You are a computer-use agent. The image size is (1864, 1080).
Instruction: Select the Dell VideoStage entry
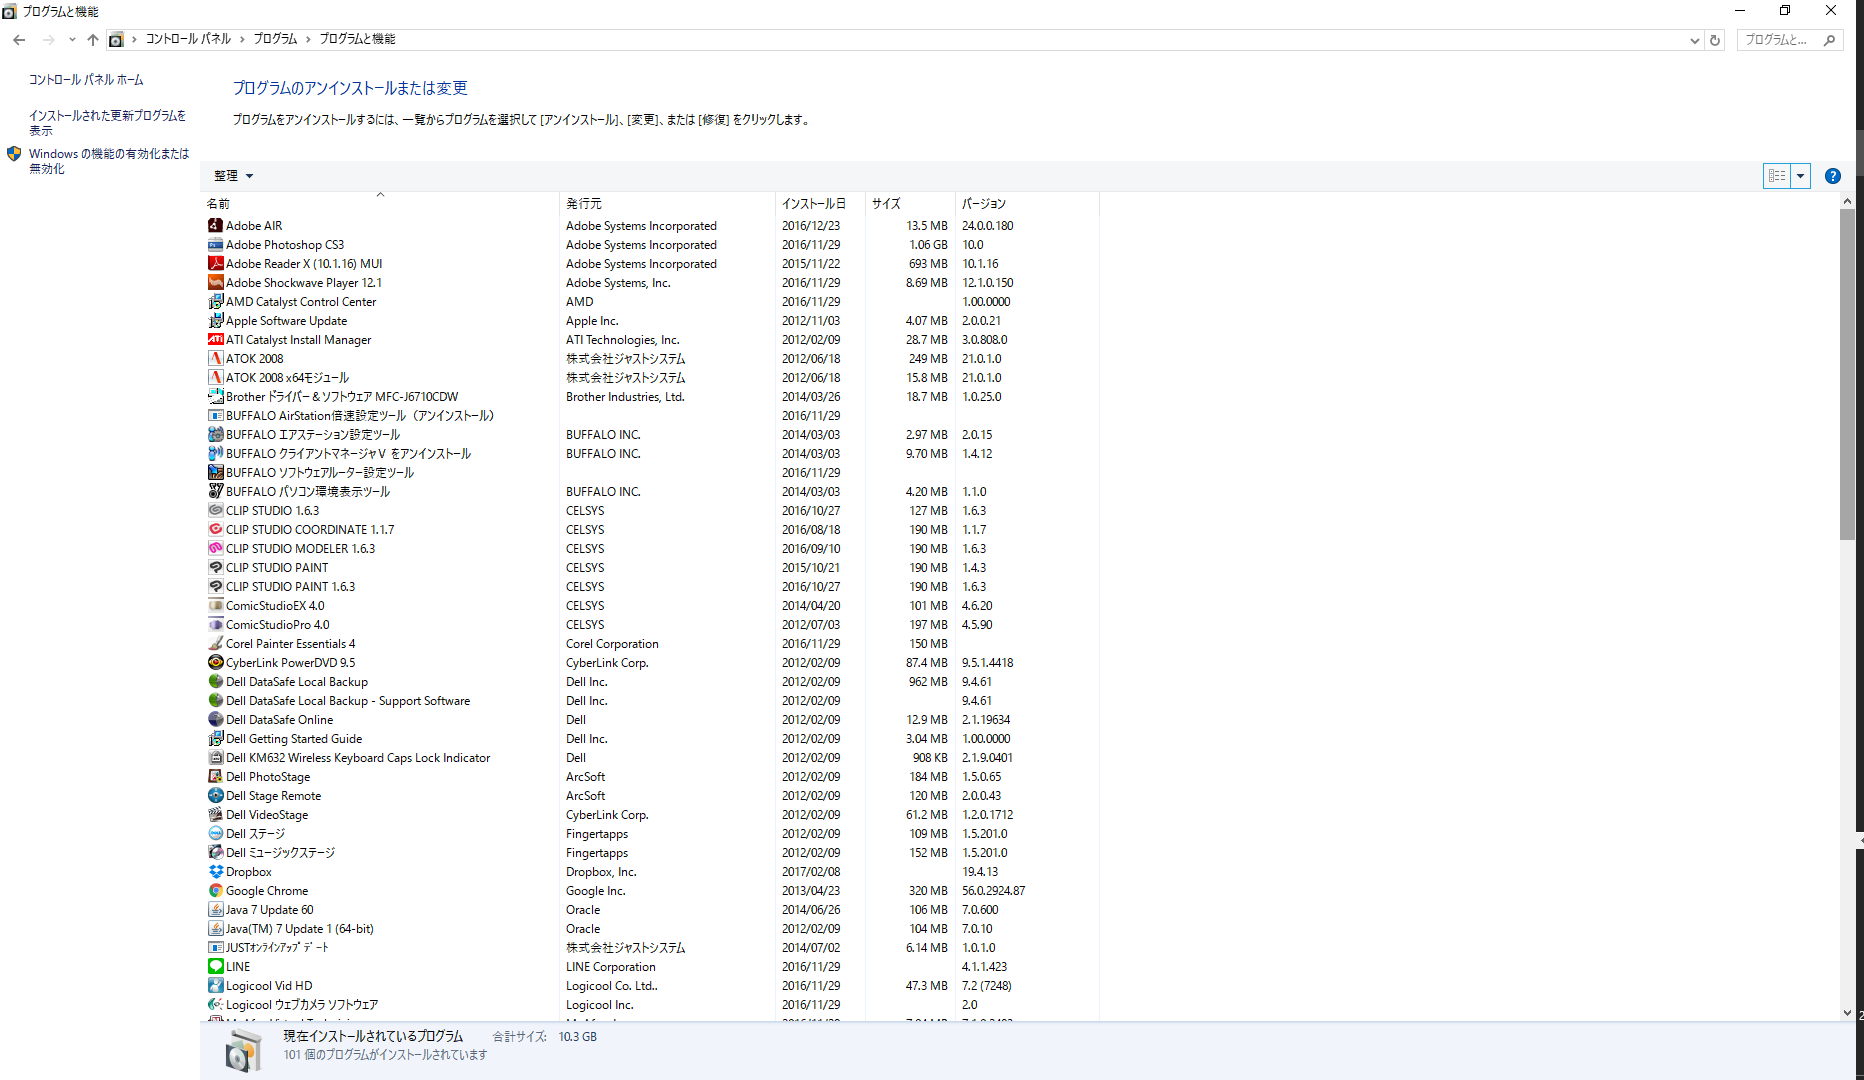coord(652,815)
